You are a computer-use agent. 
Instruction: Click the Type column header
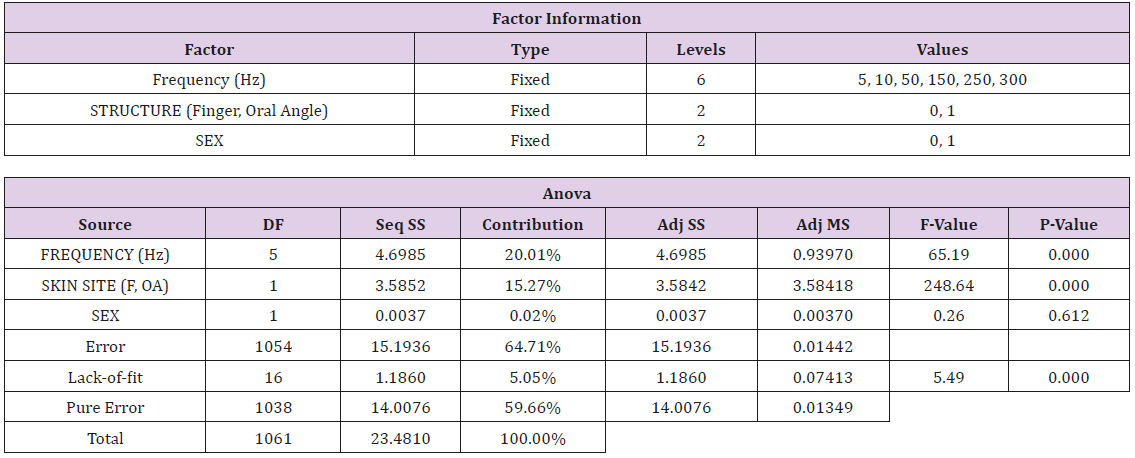pos(530,49)
